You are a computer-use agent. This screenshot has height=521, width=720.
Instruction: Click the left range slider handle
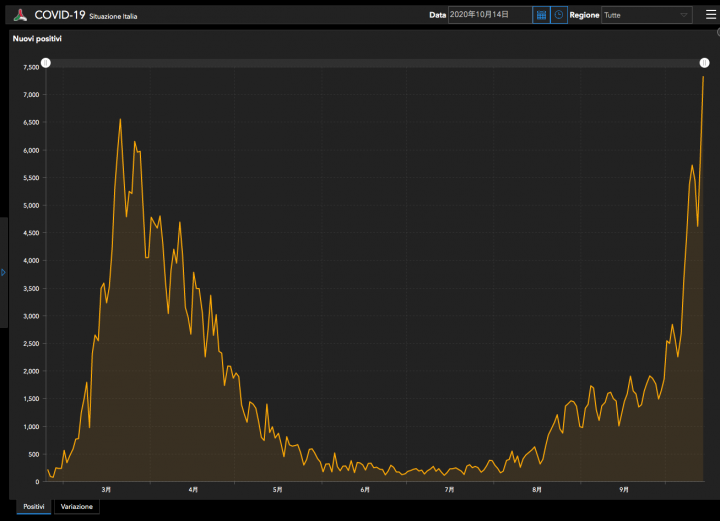46,63
